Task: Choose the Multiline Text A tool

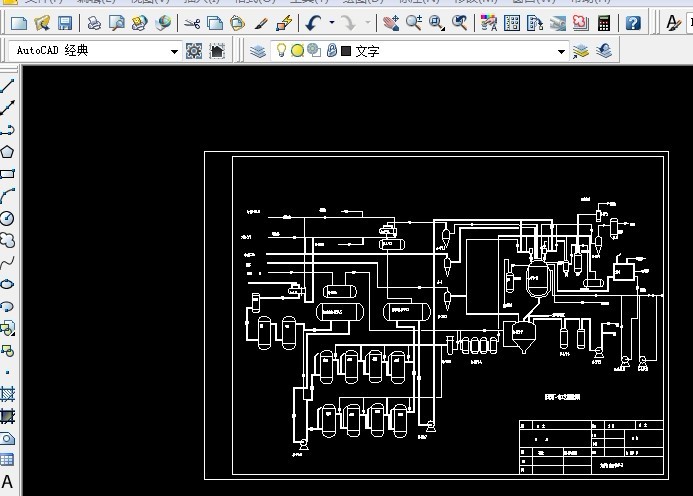Action: pos(7,482)
